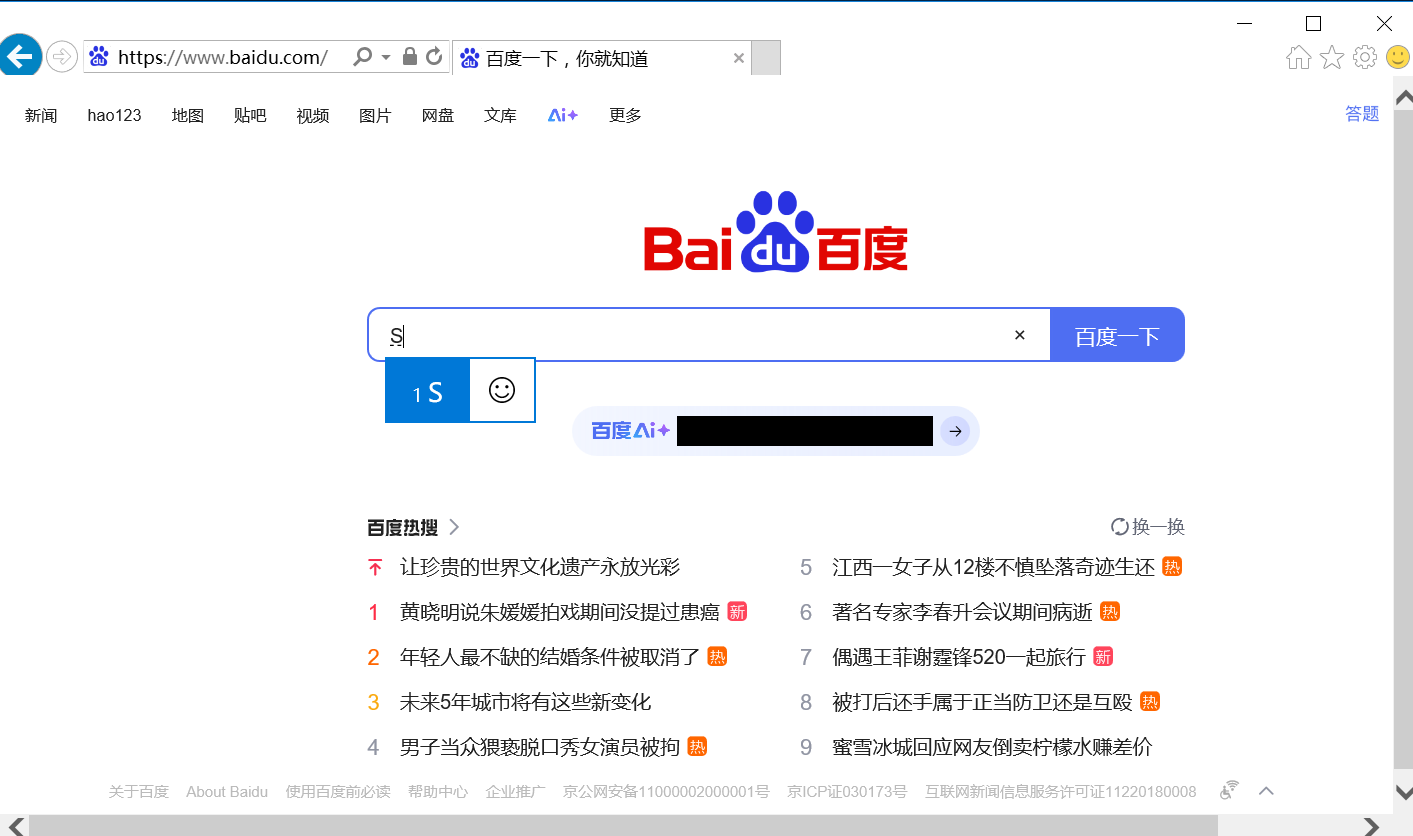The height and width of the screenshot is (836, 1413).
Task: Select the 百度一下，你就知道 tab
Action: click(x=602, y=58)
